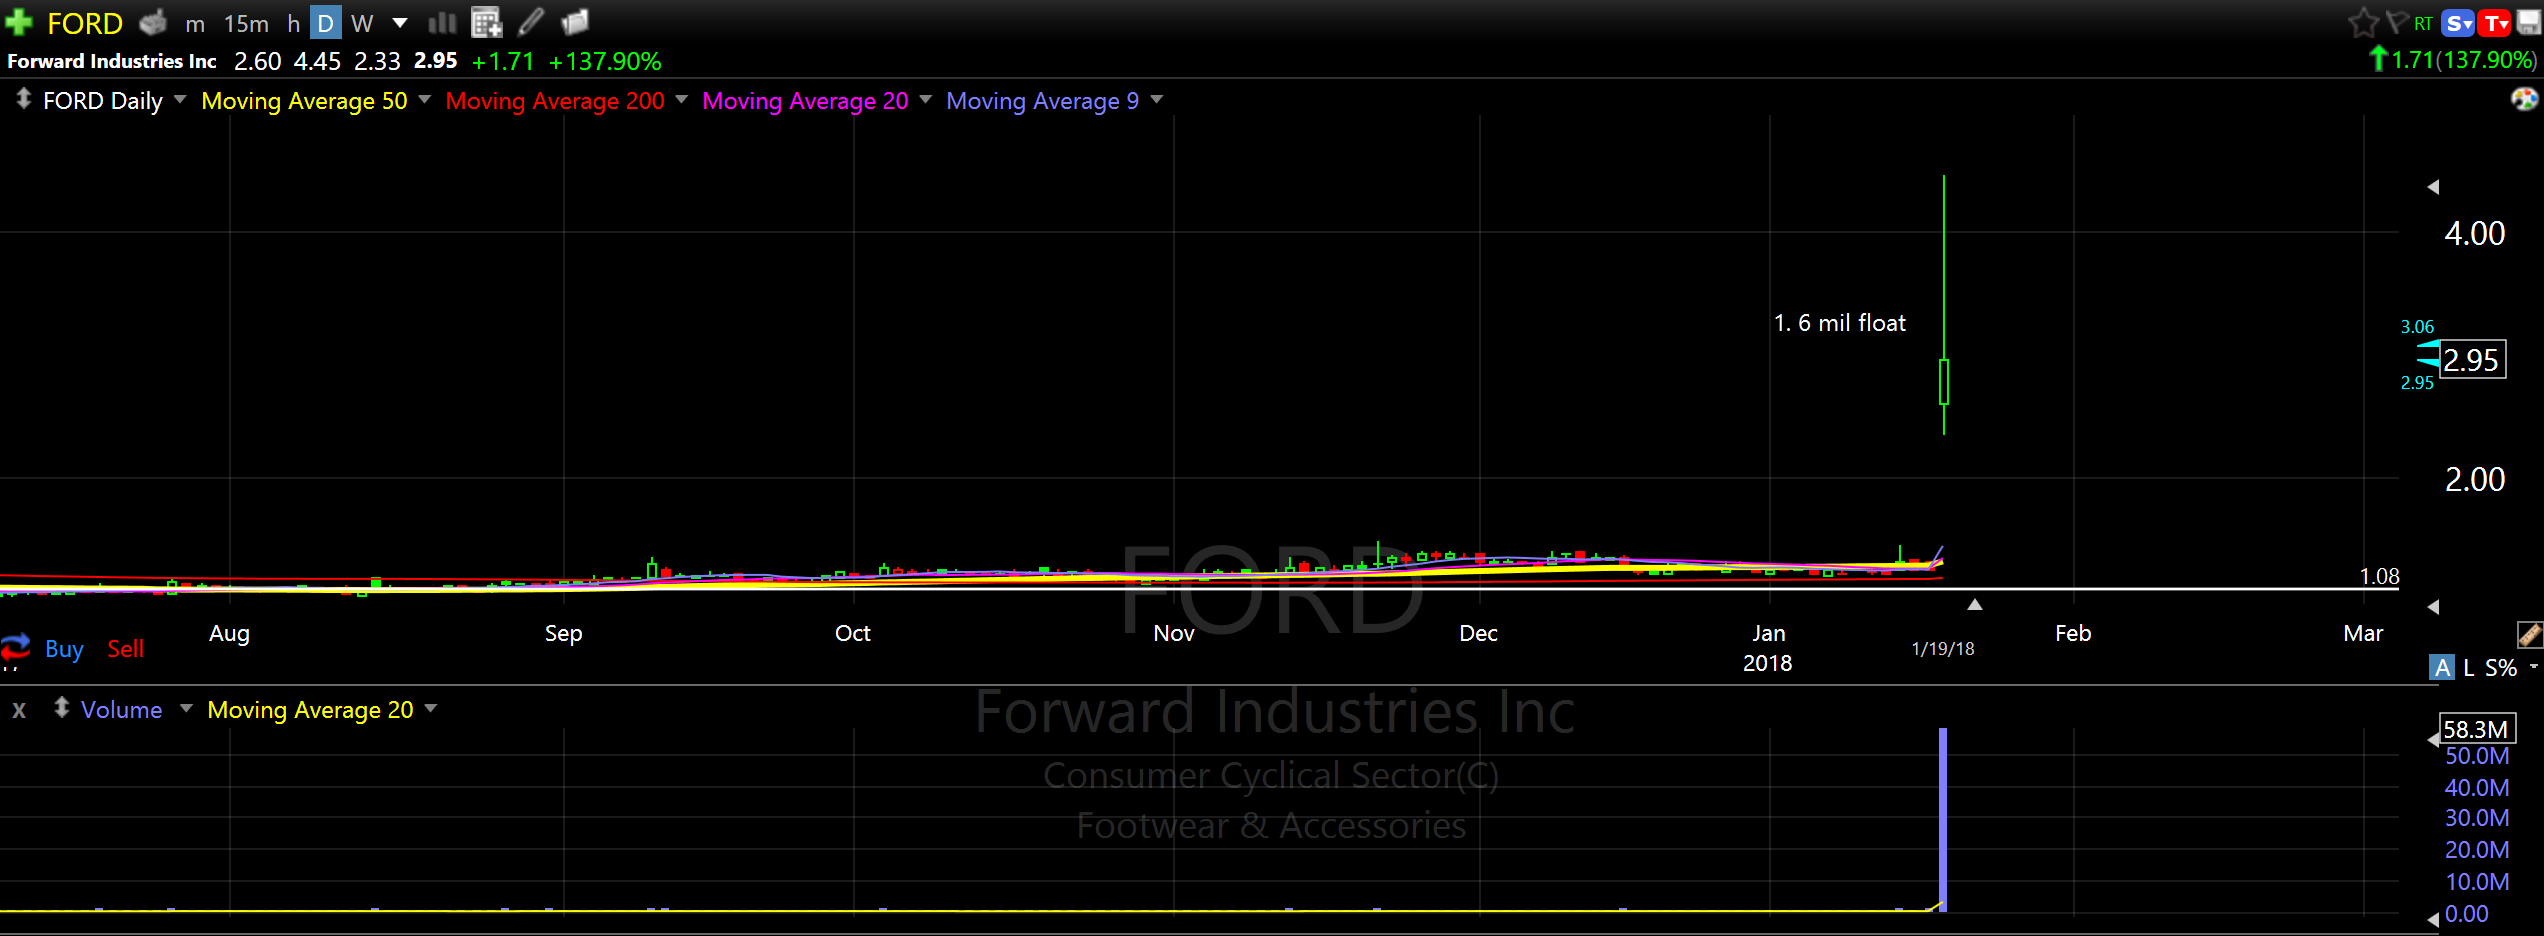Save the chart with floppy disk icon
Viewport: 2544px width, 936px height.
[2529, 22]
